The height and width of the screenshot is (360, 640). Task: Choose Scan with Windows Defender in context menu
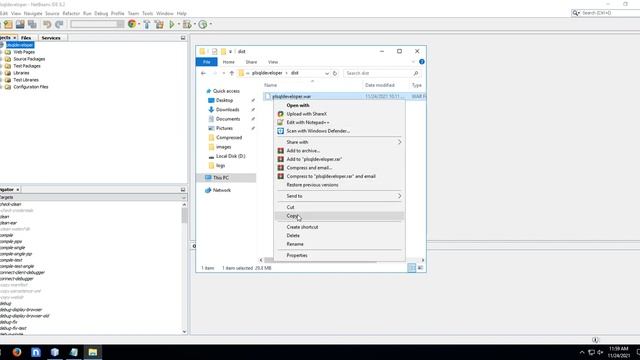click(x=318, y=131)
